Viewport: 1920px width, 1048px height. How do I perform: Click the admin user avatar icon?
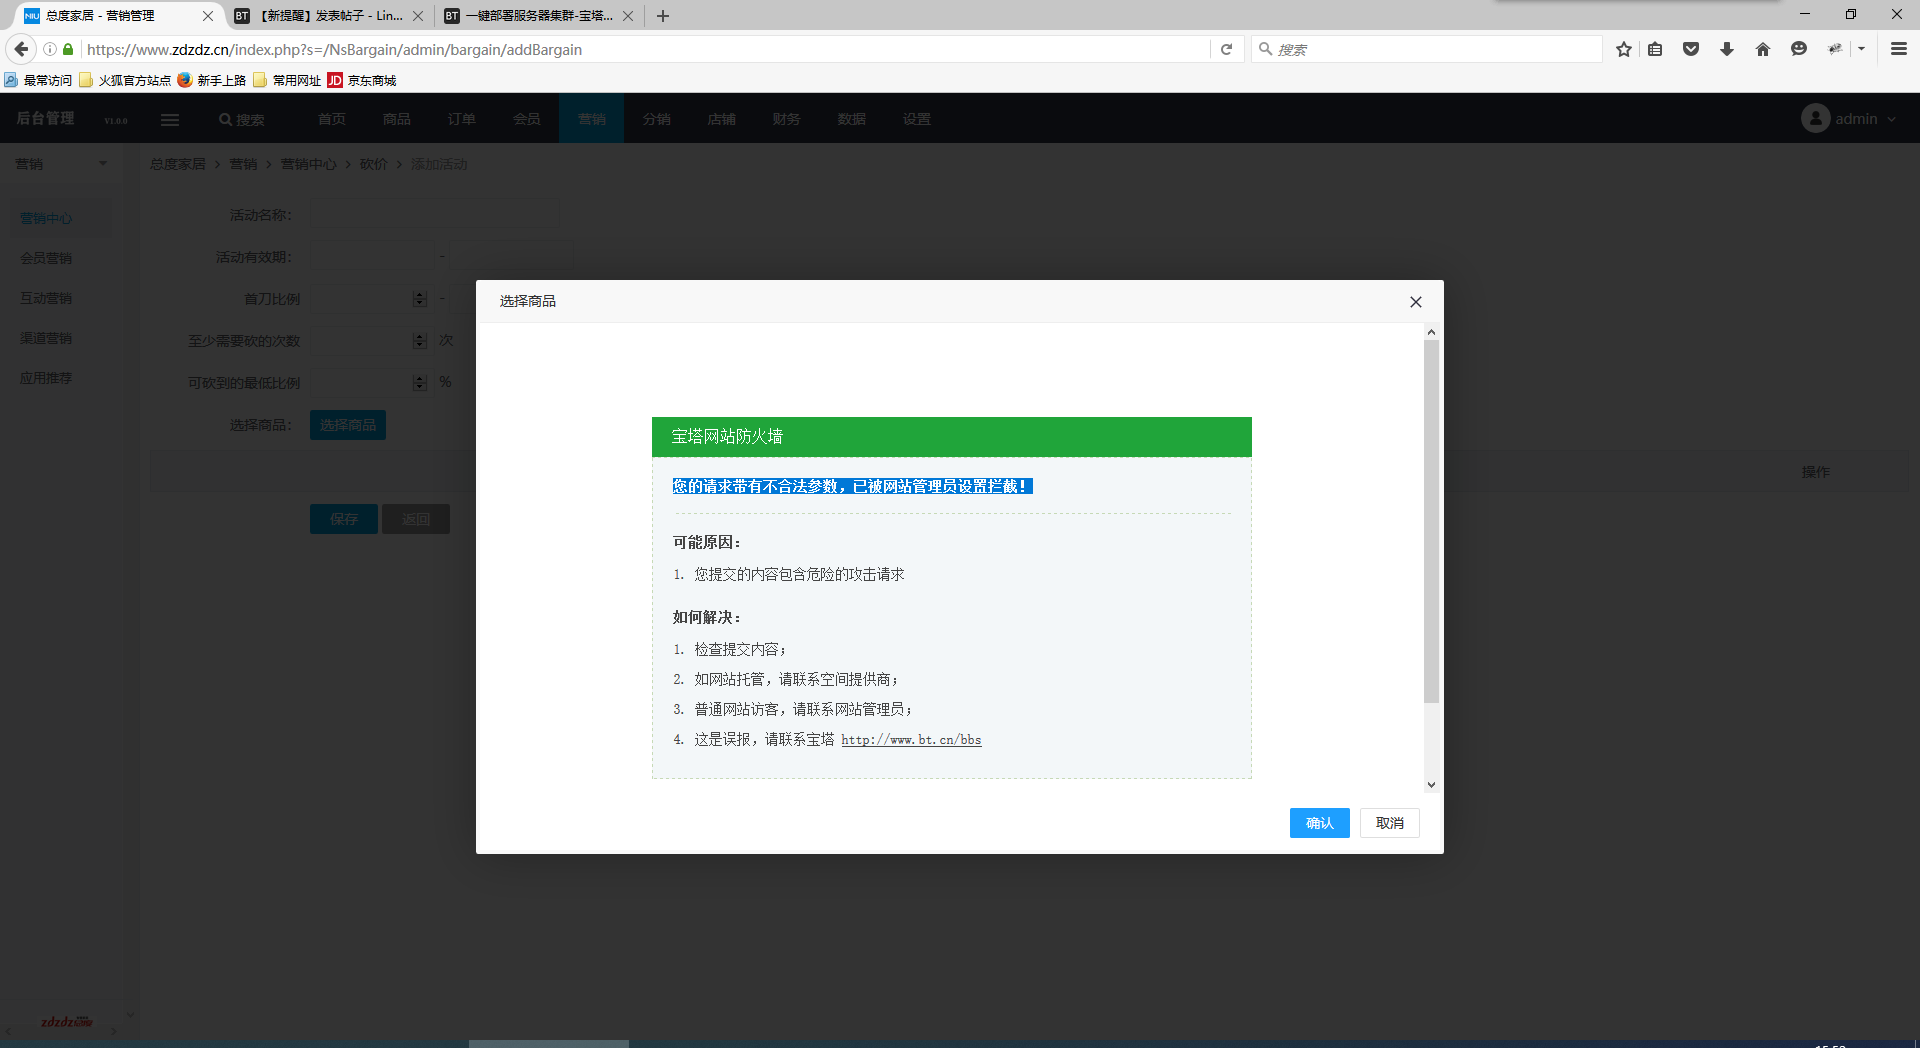1815,119
